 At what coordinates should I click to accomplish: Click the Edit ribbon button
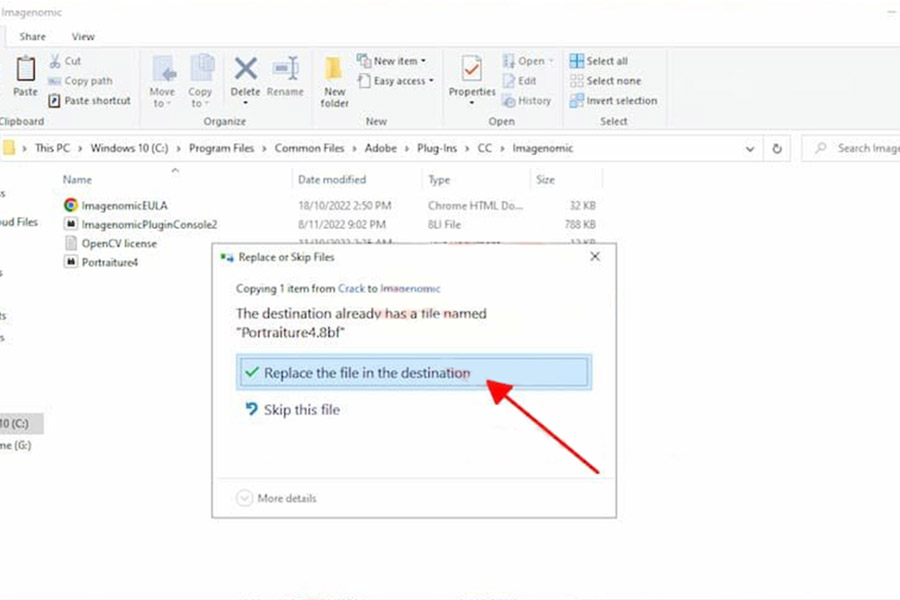pyautogui.click(x=519, y=81)
